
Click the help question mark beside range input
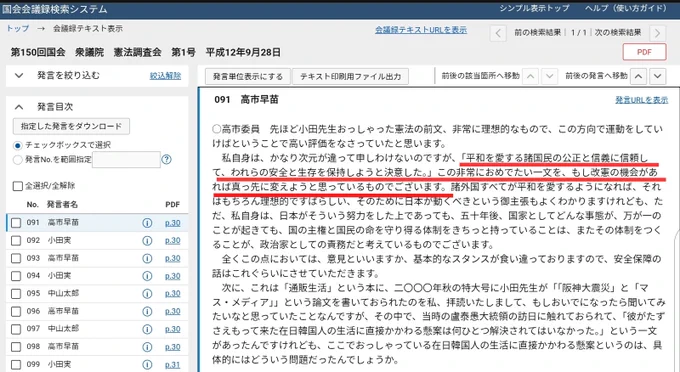pos(167,160)
